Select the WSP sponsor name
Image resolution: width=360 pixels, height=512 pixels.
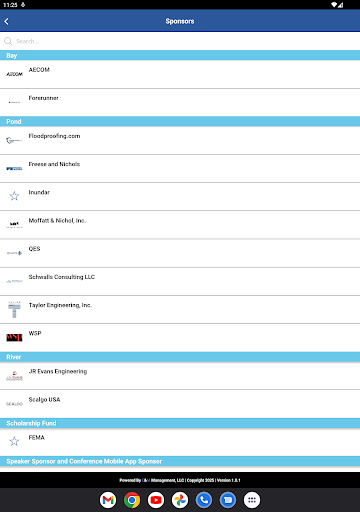35,333
